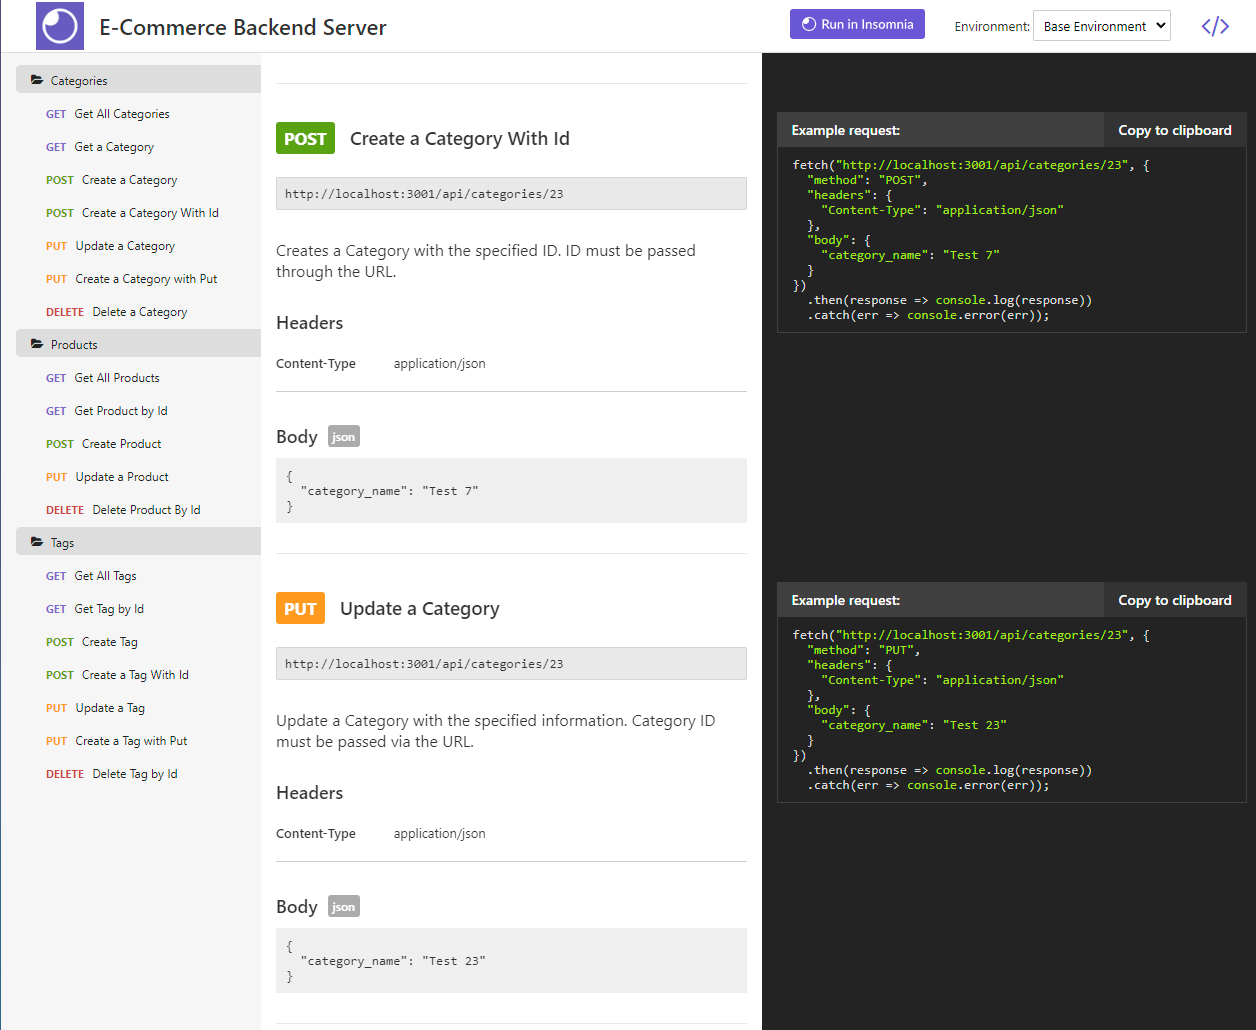Copy the PUT example request to clipboard
The width and height of the screenshot is (1256, 1030).
point(1175,600)
